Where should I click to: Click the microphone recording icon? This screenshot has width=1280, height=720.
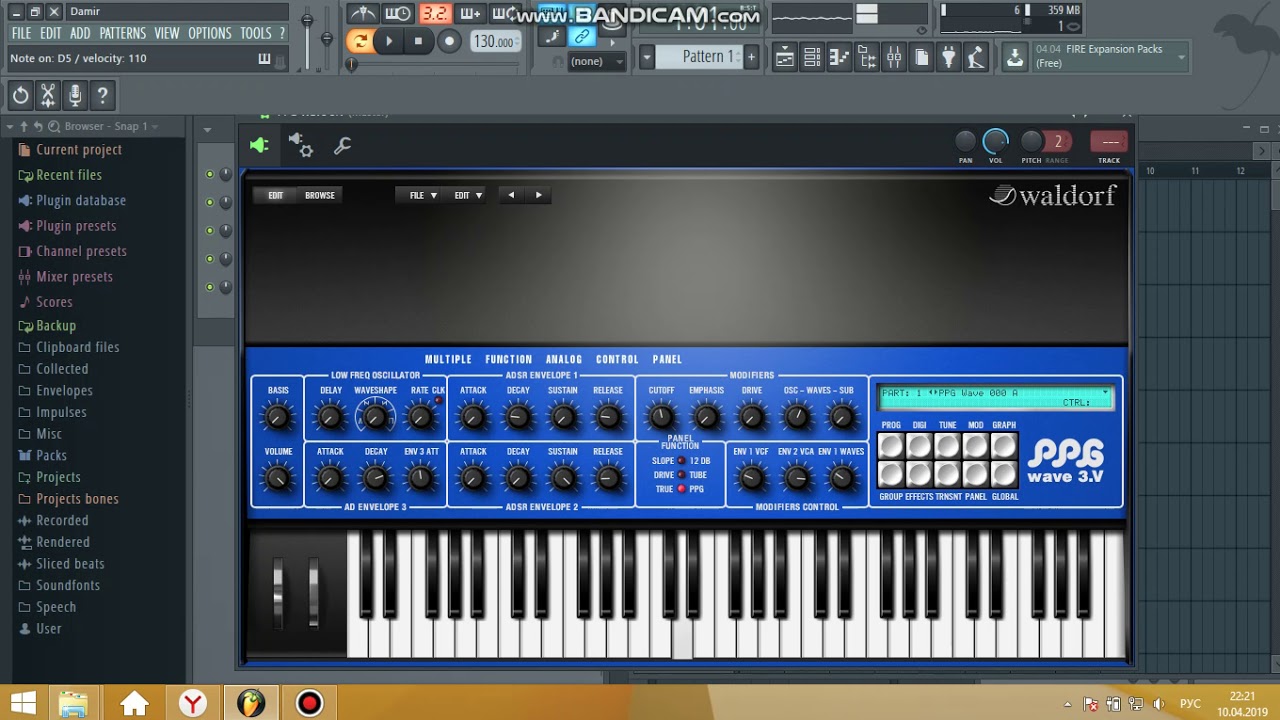click(x=74, y=95)
